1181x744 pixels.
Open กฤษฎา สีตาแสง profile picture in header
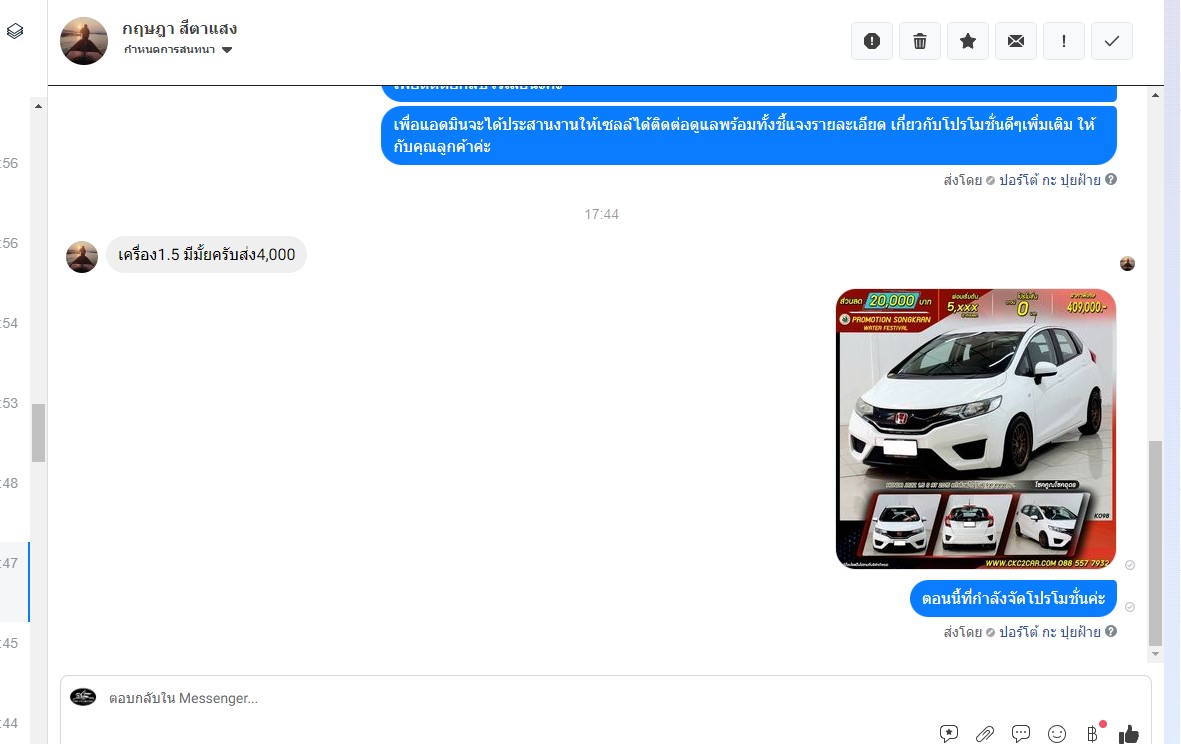click(84, 41)
